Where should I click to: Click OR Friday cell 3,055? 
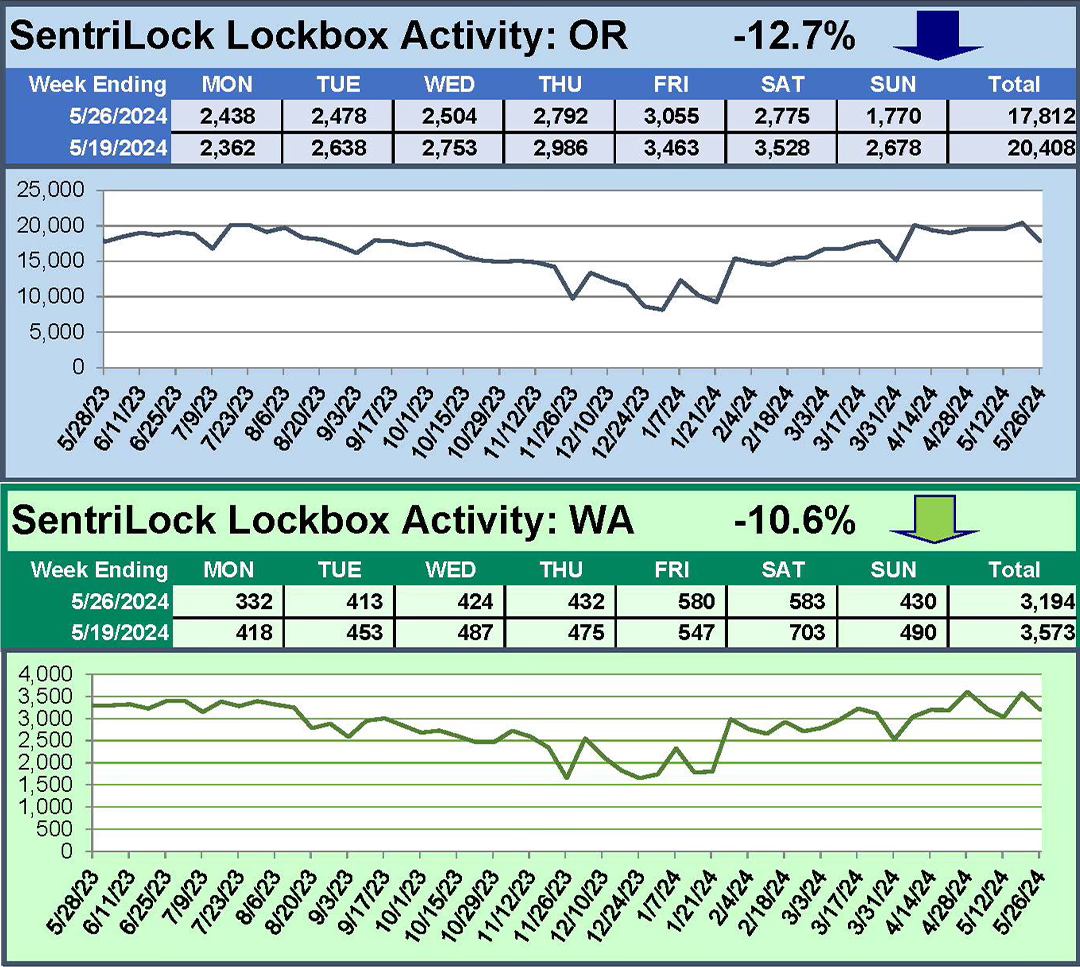(672, 116)
